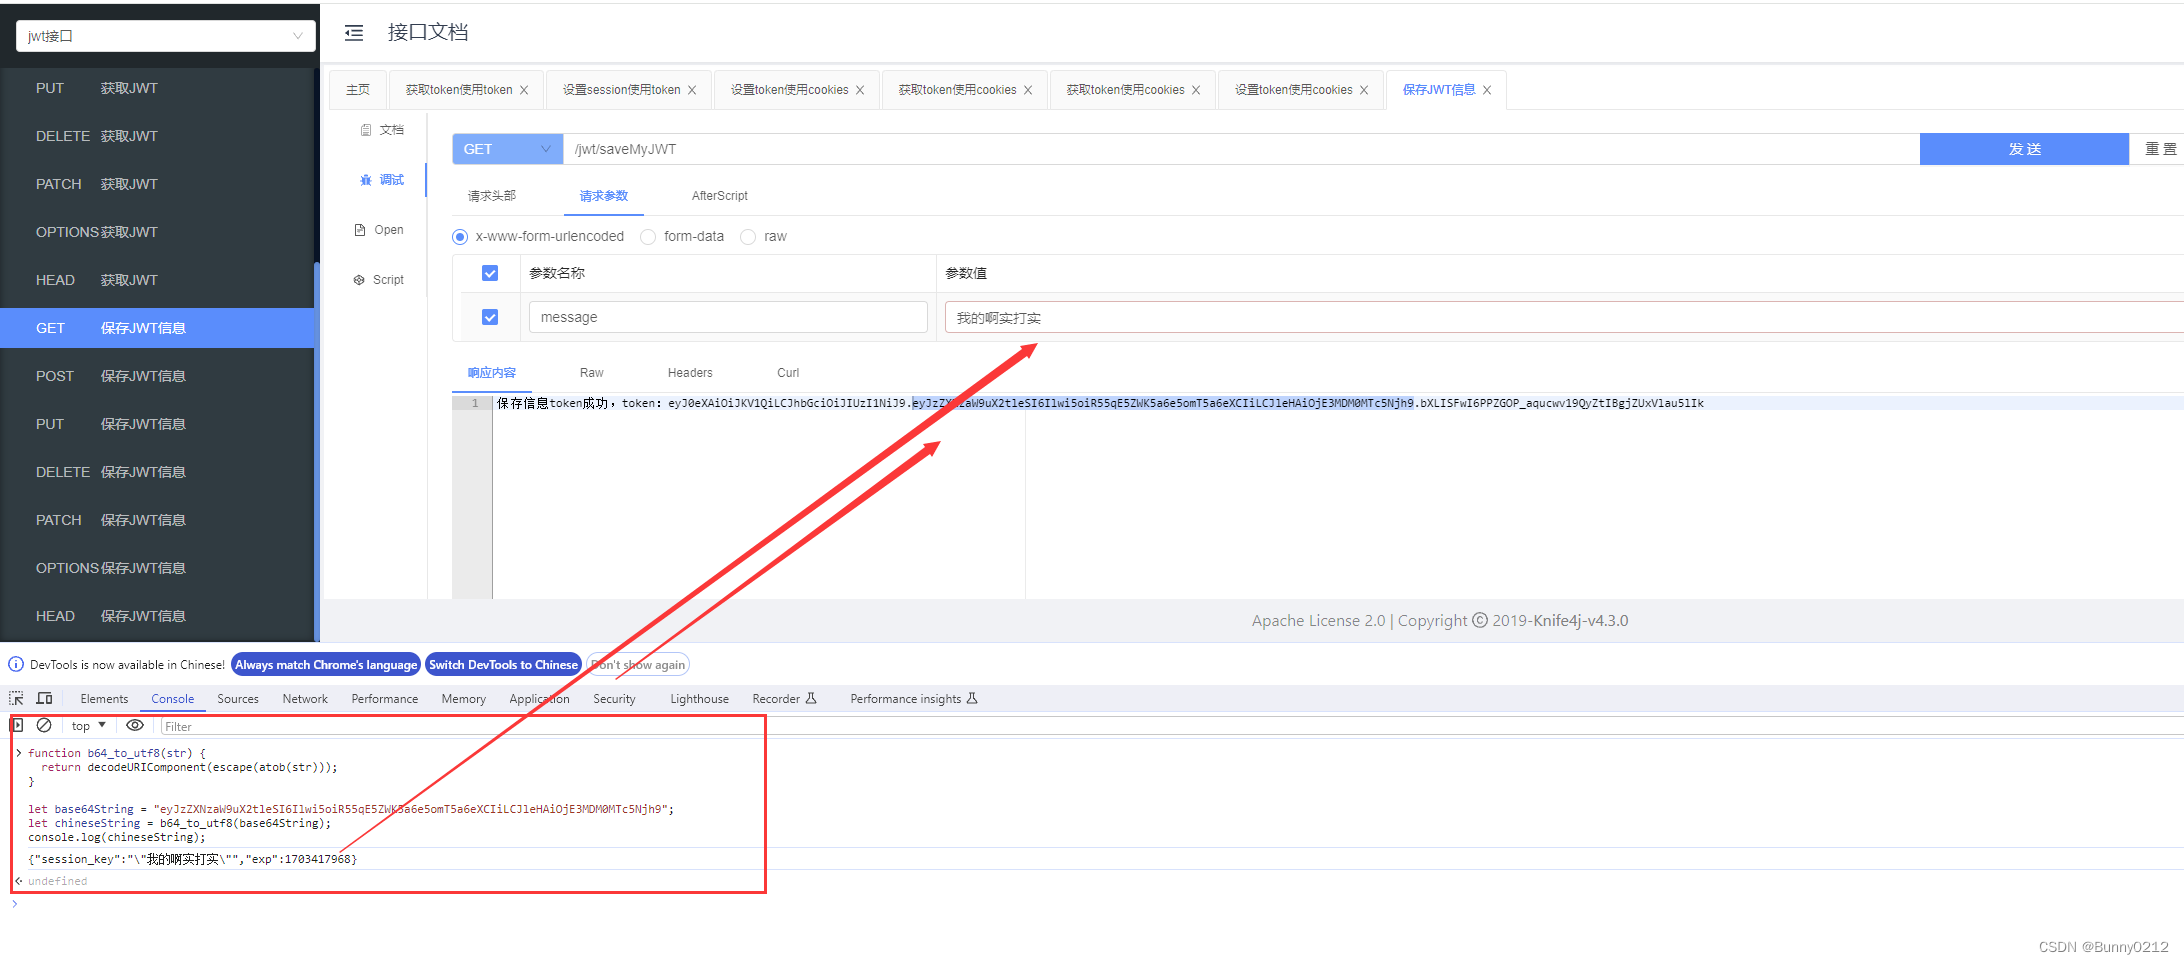Select x-www-form-urlencoded radio option
The width and height of the screenshot is (2184, 964).
pyautogui.click(x=460, y=237)
